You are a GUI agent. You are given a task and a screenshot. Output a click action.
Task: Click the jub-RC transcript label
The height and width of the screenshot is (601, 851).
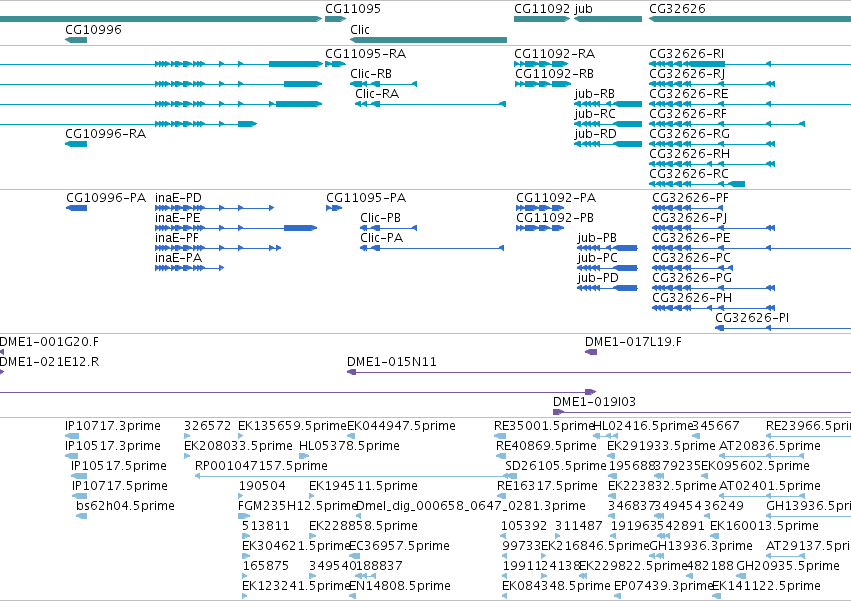point(595,114)
